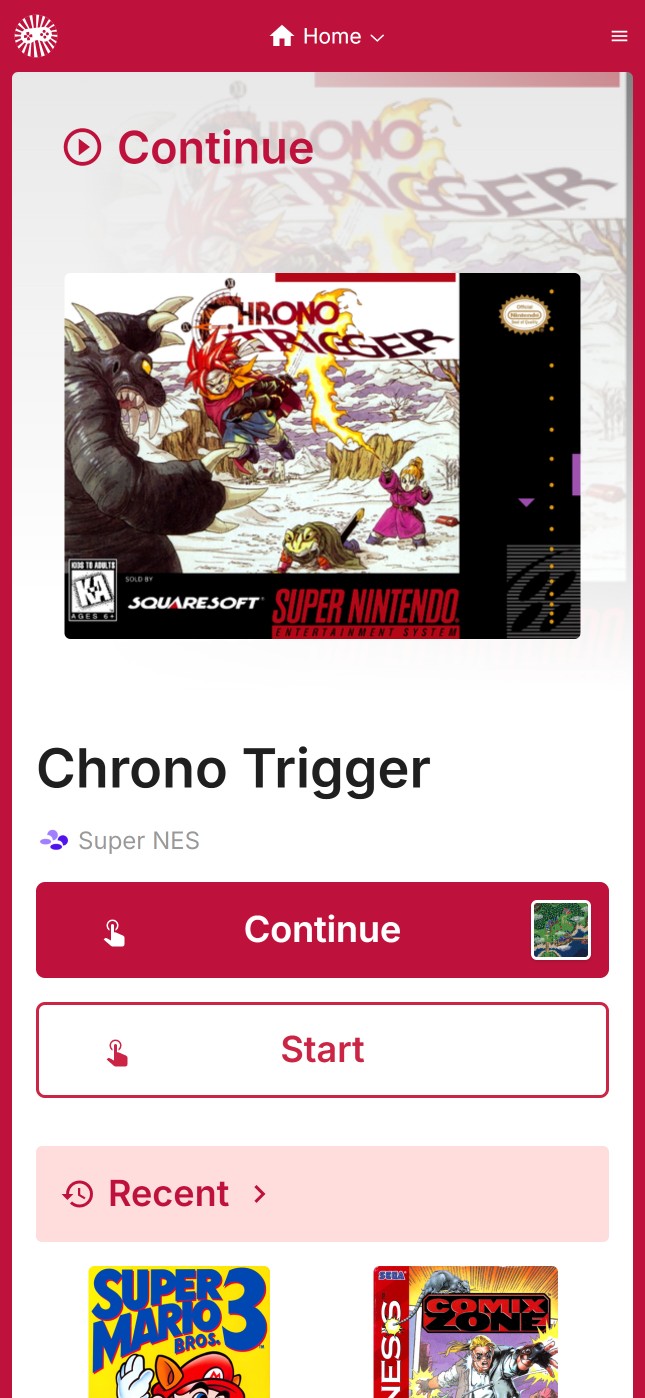The height and width of the screenshot is (1398, 645).
Task: Select the Super NES platform label
Action: (x=139, y=841)
